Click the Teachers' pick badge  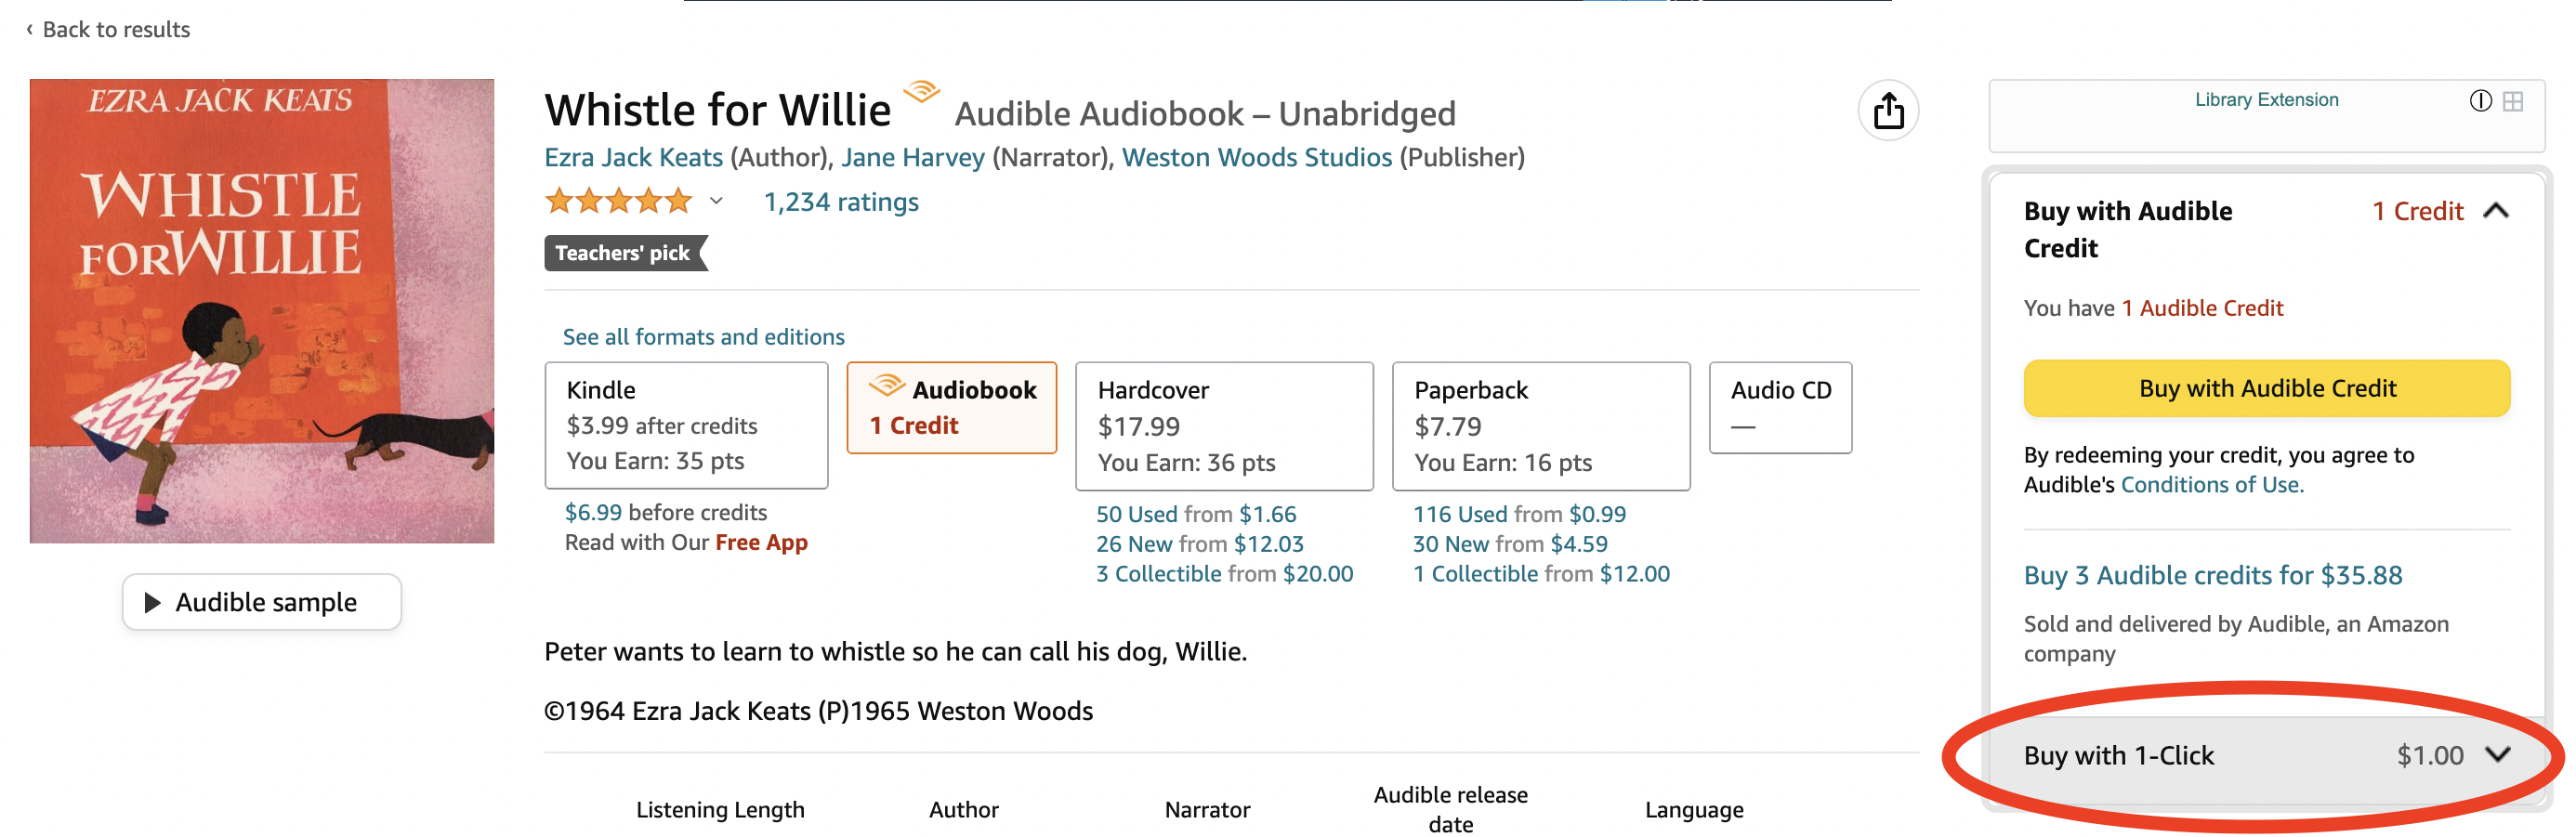[625, 253]
